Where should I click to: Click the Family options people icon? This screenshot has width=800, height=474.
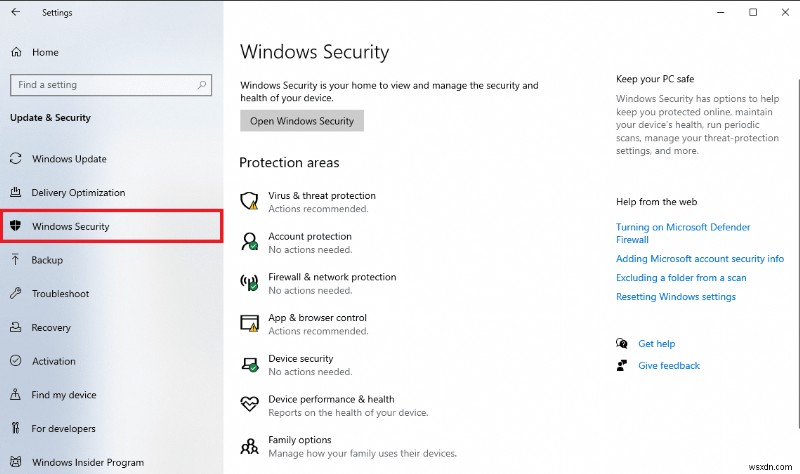pyautogui.click(x=250, y=445)
